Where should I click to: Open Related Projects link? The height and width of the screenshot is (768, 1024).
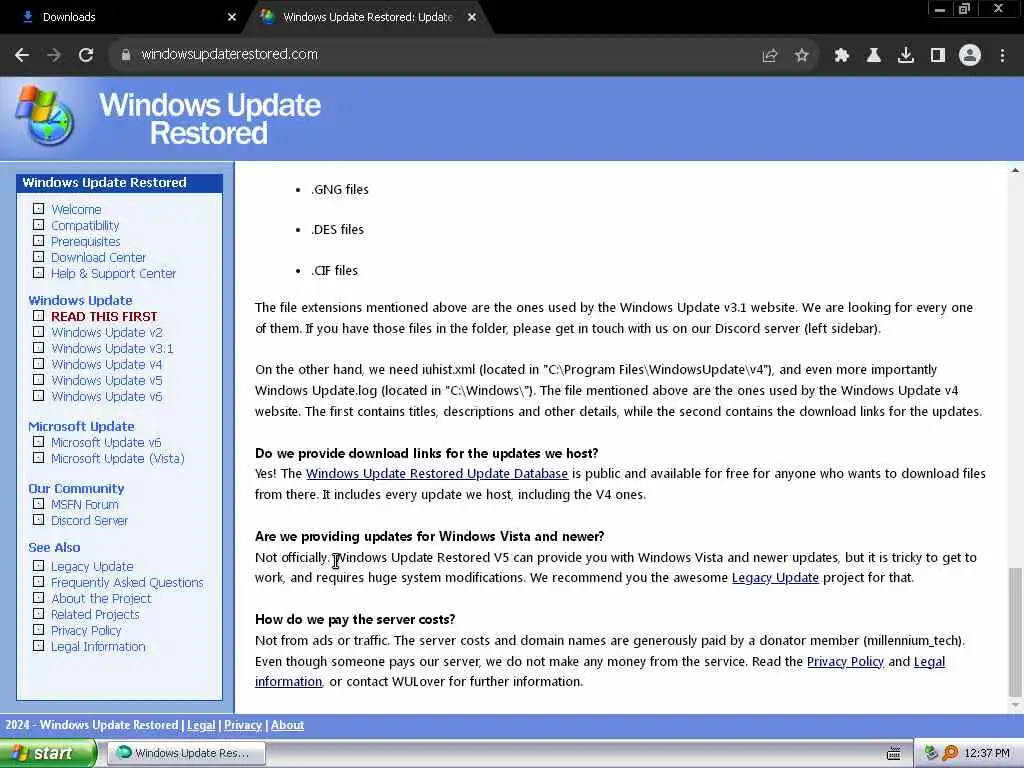point(95,615)
